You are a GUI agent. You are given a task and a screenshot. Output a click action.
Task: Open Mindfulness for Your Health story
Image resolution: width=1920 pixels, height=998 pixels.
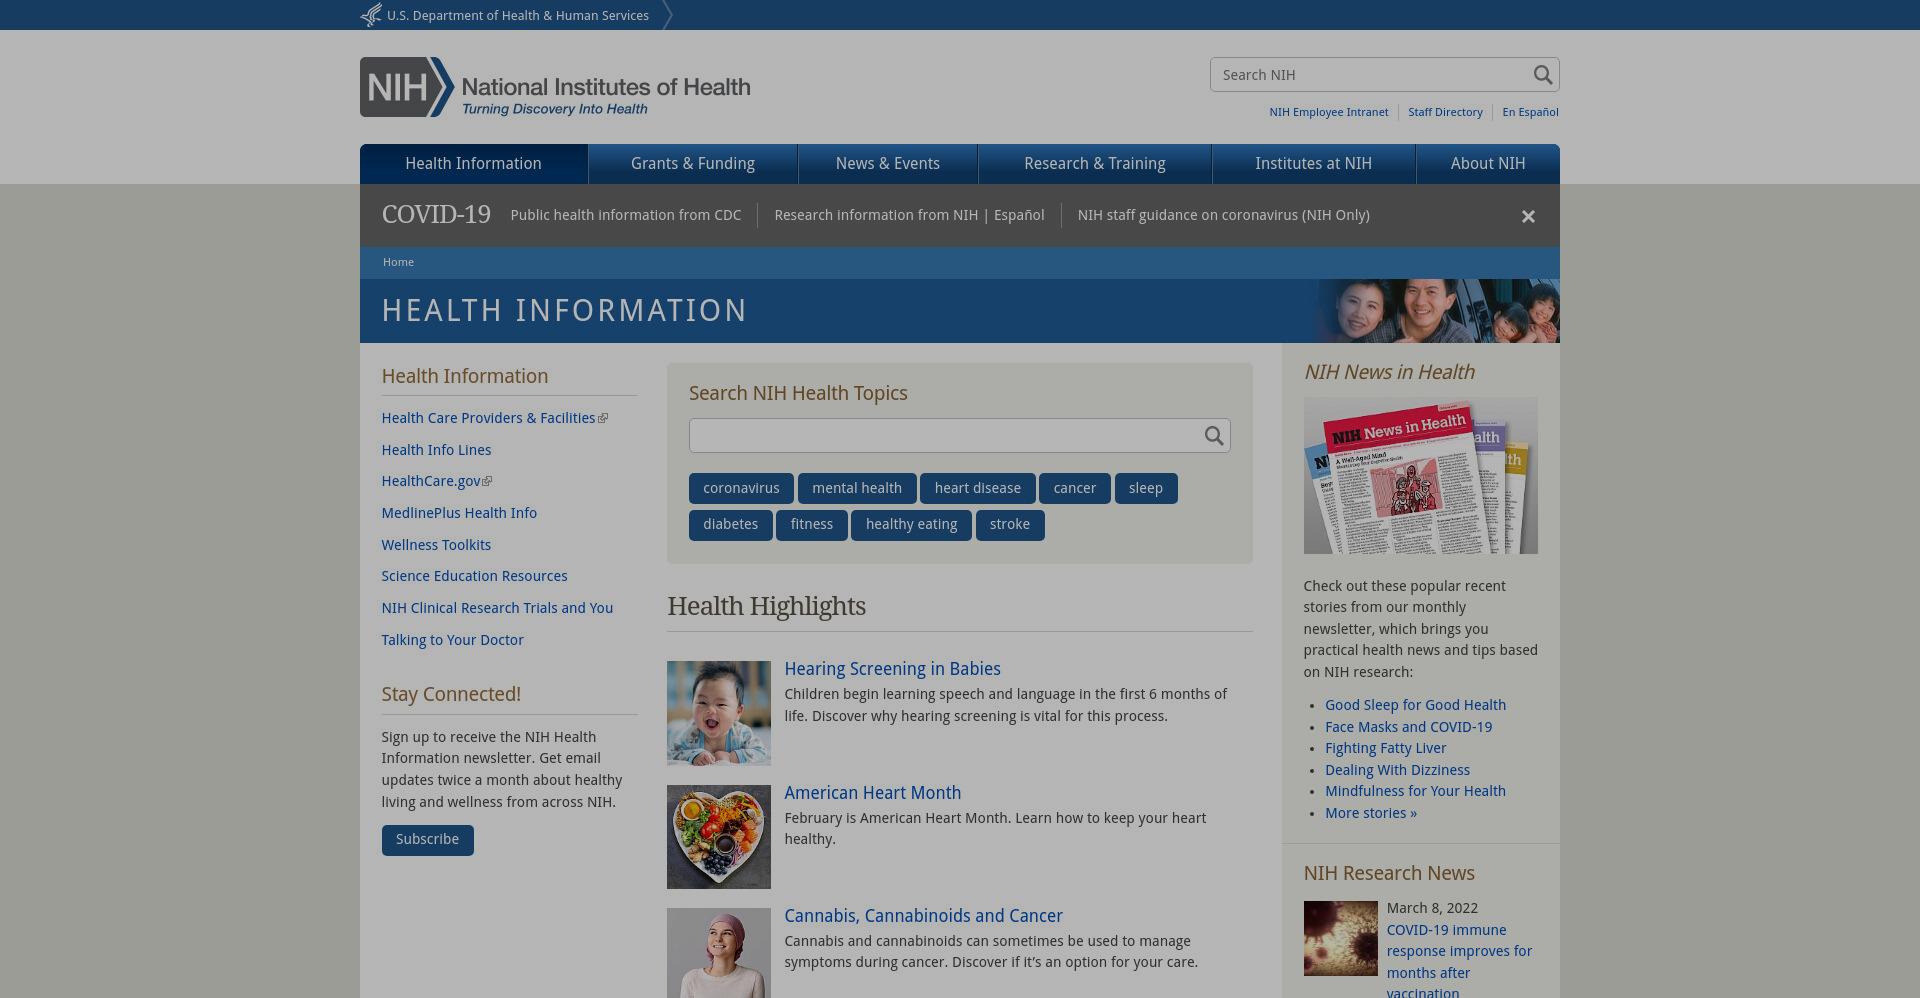[x=1415, y=792]
